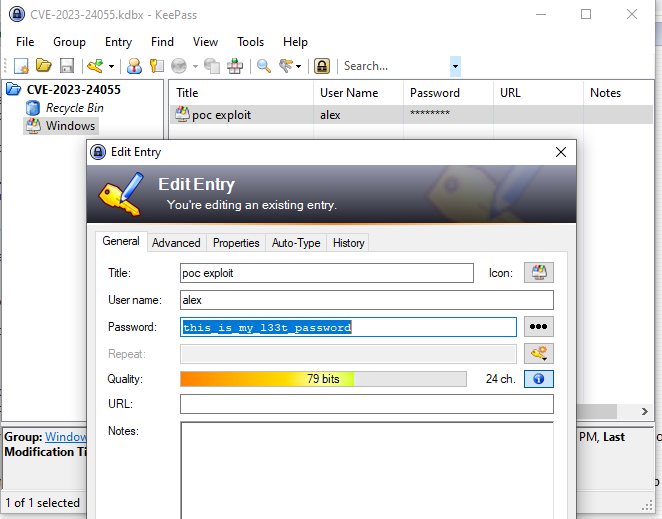The image size is (662, 519).
Task: Click the Copy User Name icon
Action: 134,66
